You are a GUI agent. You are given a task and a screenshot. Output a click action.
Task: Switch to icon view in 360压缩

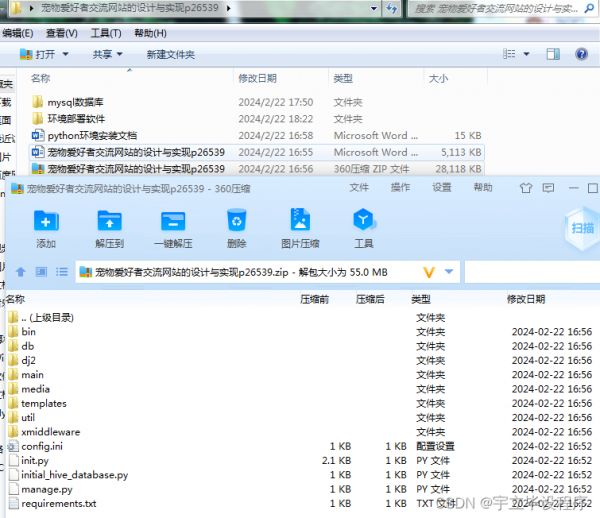[x=41, y=272]
